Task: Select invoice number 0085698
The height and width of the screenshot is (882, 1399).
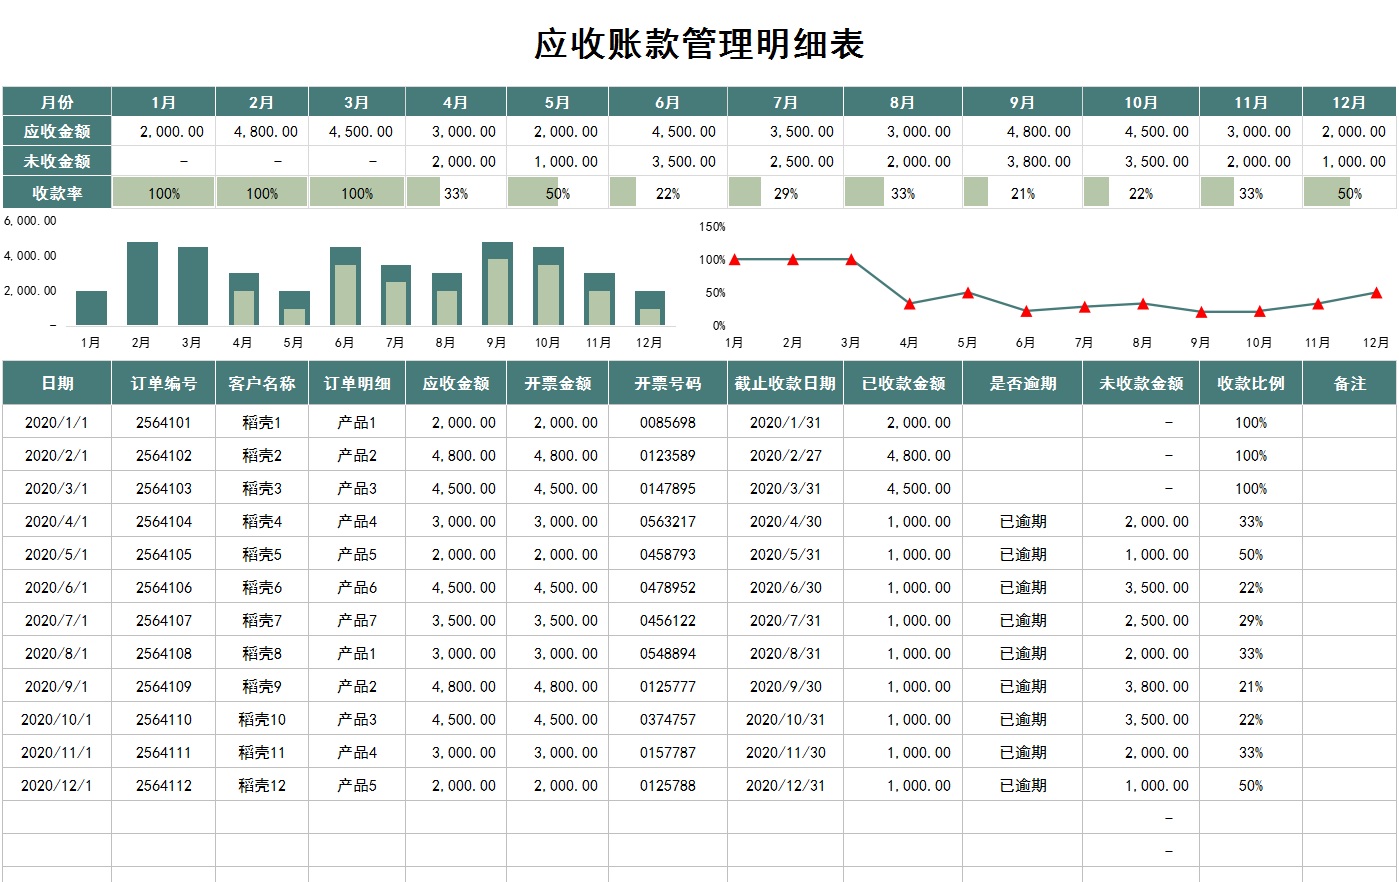Action: (666, 422)
